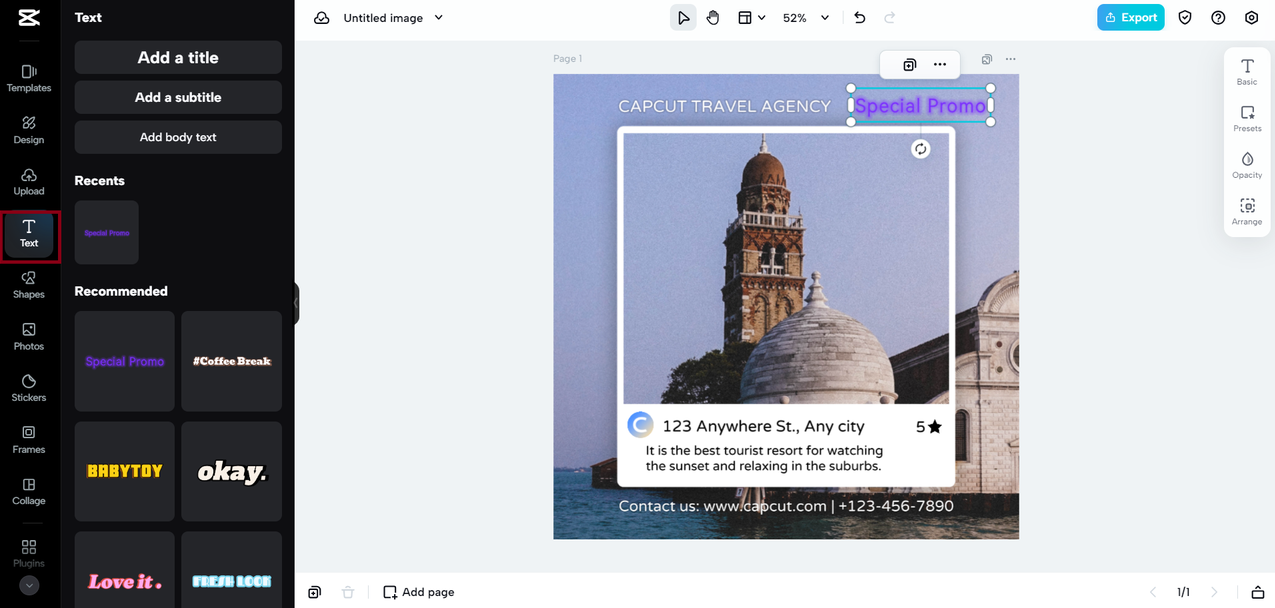Click the CapCut logo home icon
This screenshot has height=608, width=1275.
(x=29, y=18)
